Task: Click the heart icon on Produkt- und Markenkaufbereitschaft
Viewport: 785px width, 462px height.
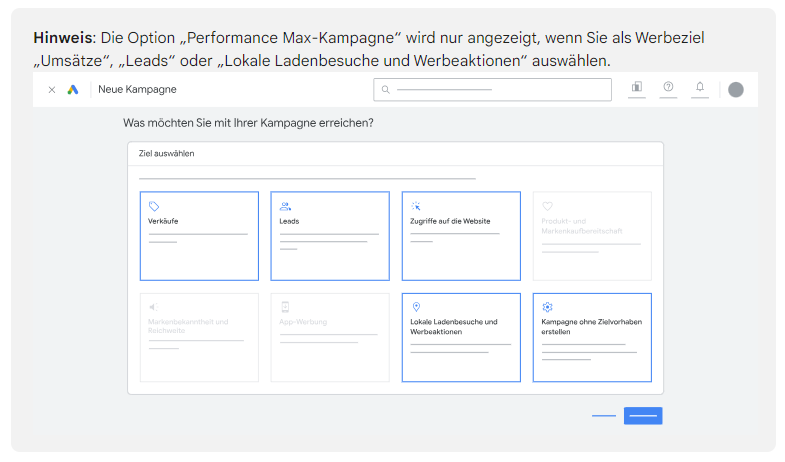Action: coord(547,206)
